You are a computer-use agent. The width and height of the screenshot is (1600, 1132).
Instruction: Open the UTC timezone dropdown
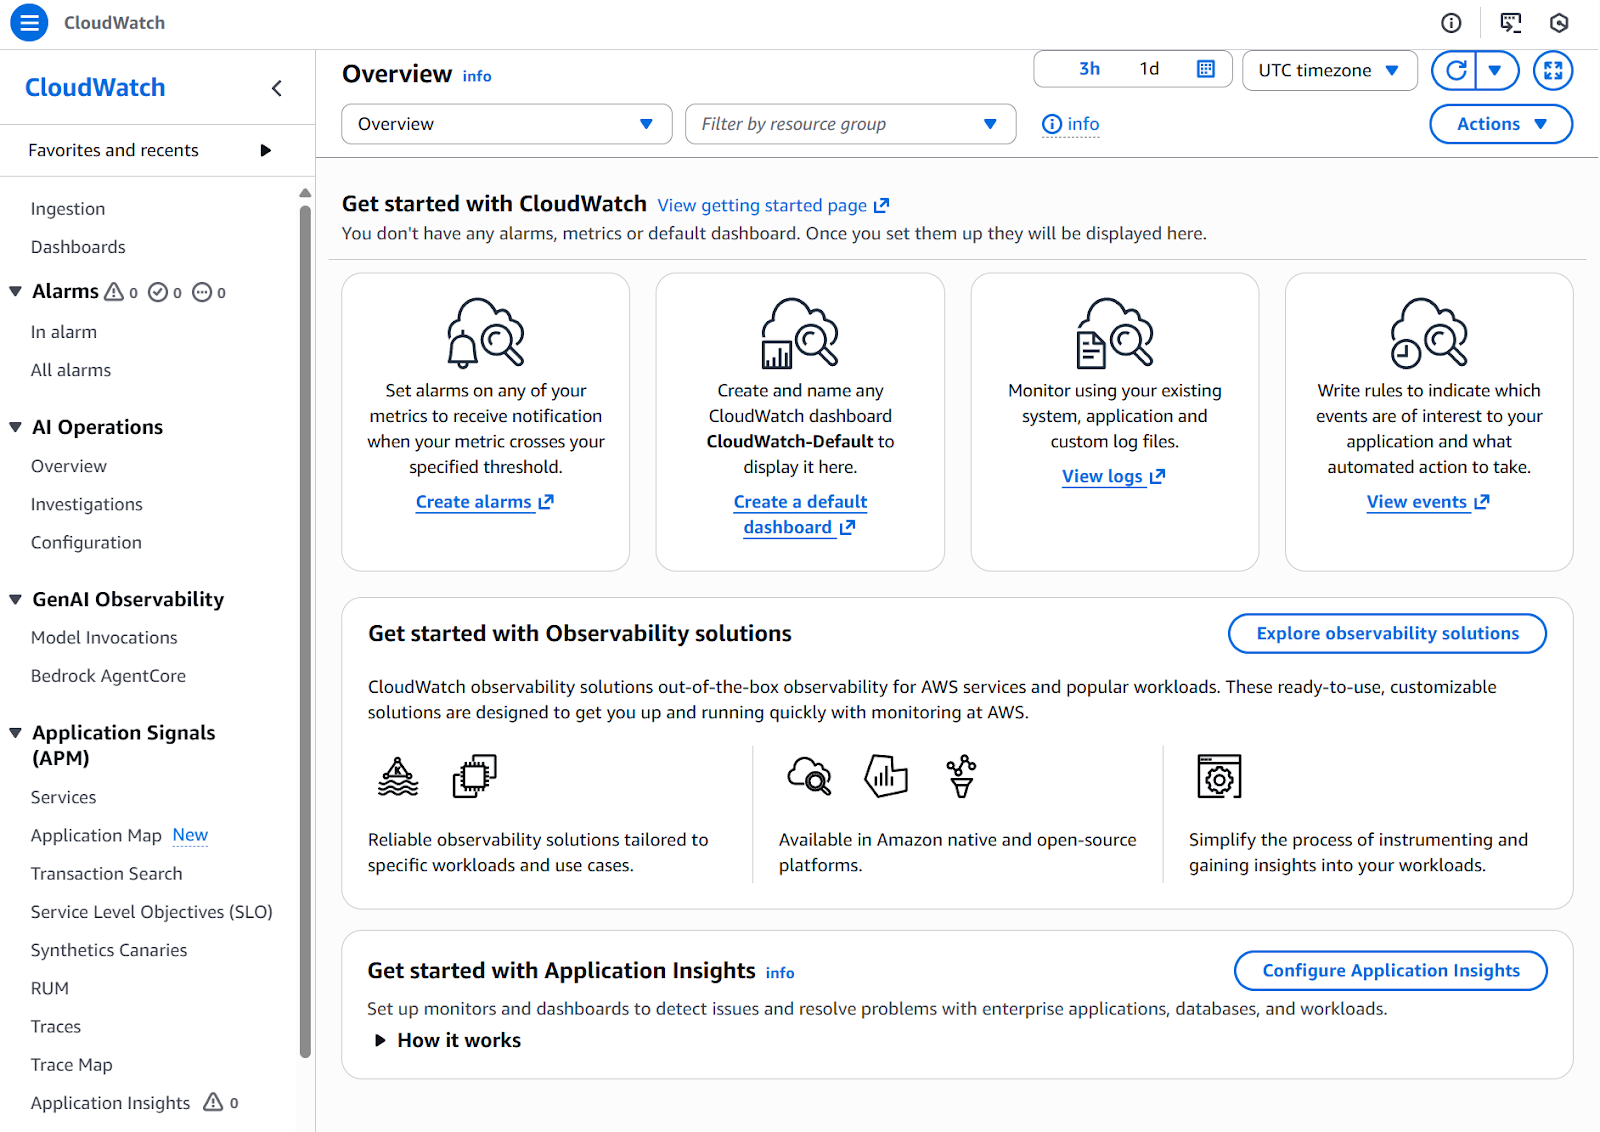tap(1329, 70)
